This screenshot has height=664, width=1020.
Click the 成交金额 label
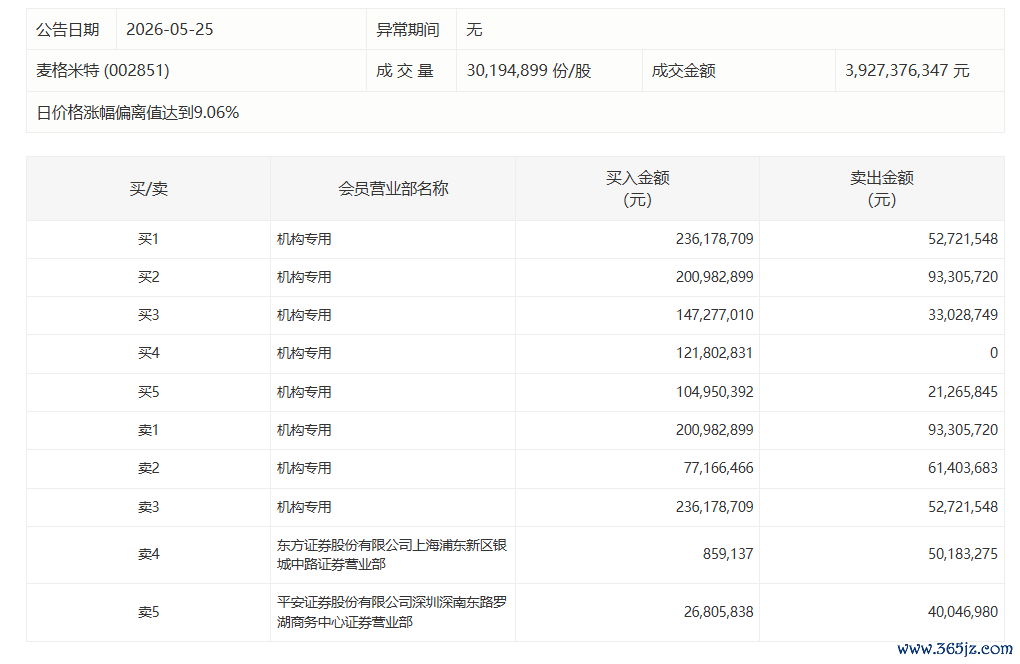coord(684,70)
